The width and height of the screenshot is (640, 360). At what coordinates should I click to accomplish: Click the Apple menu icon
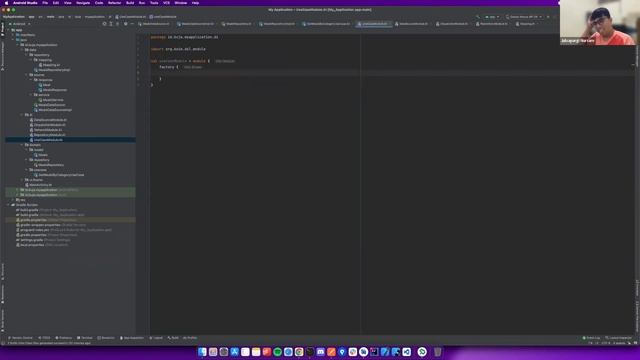click(x=6, y=3)
